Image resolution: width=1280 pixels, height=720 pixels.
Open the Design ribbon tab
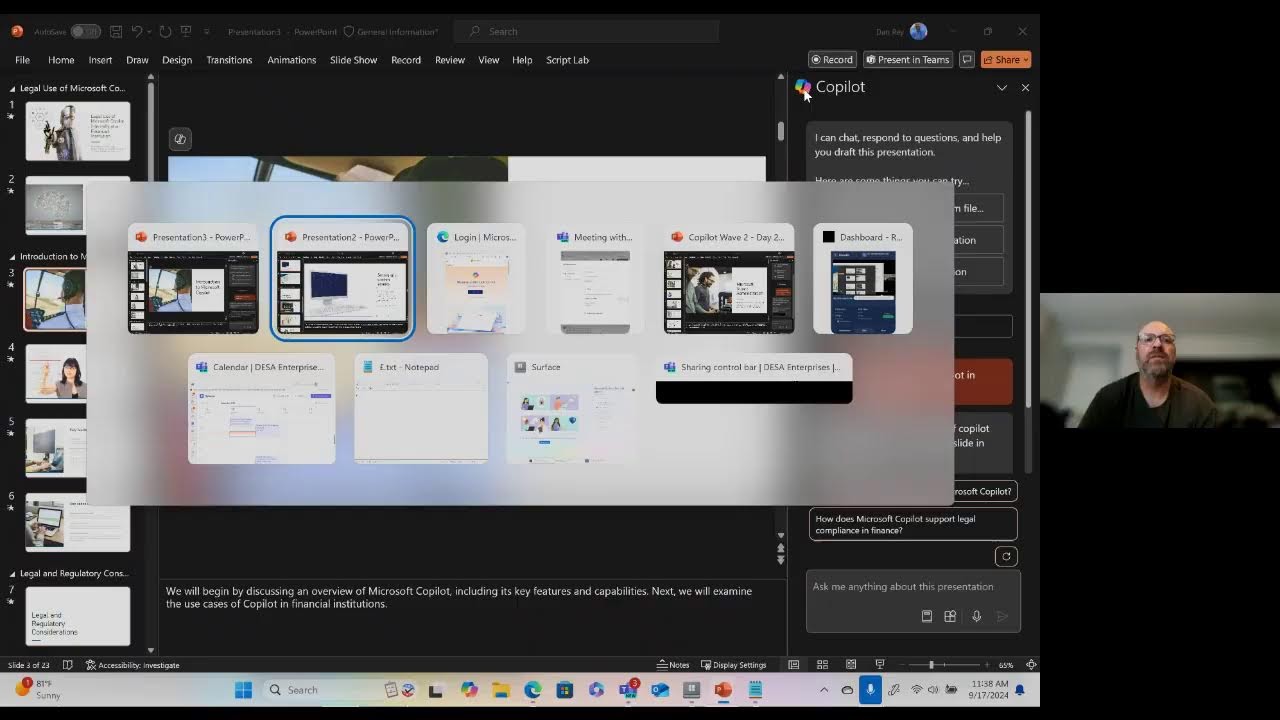click(x=177, y=60)
